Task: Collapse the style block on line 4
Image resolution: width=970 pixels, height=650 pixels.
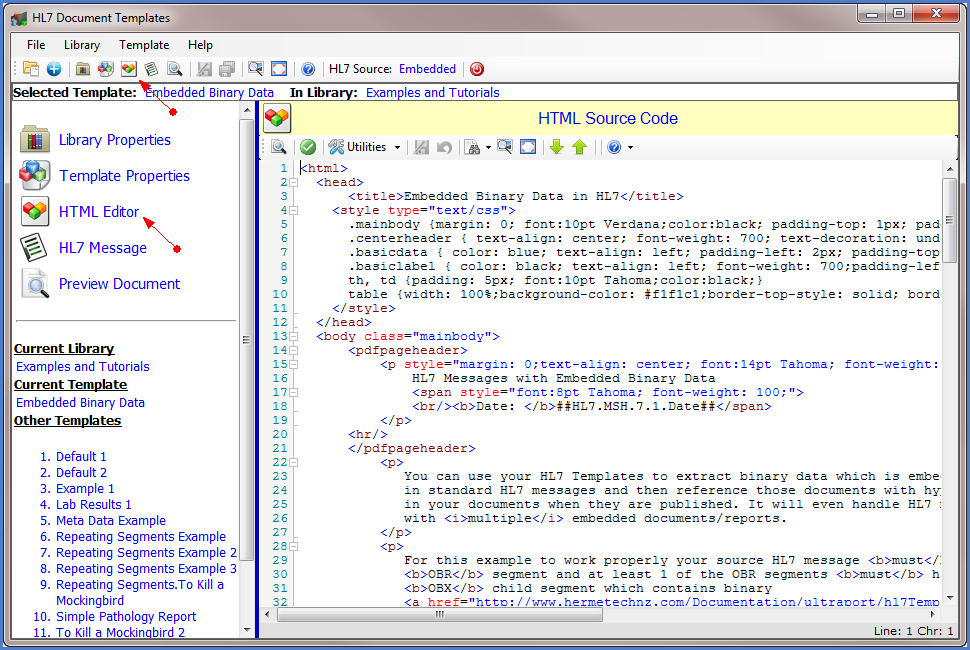Action: click(x=294, y=211)
